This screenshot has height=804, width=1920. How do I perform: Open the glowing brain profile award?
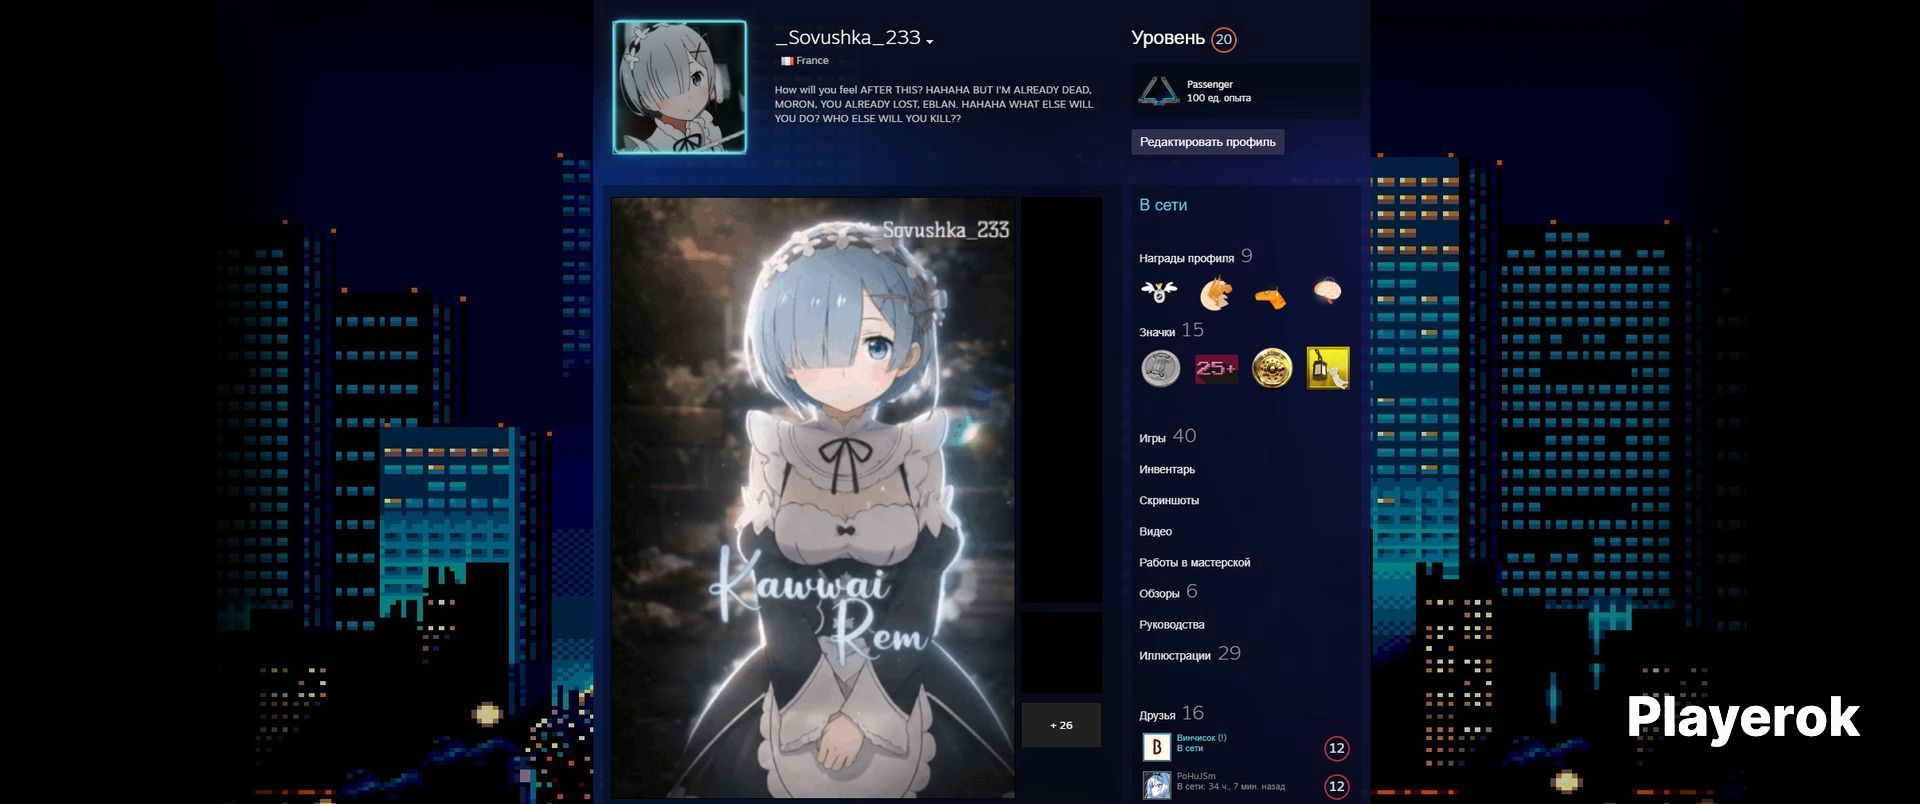point(1327,291)
